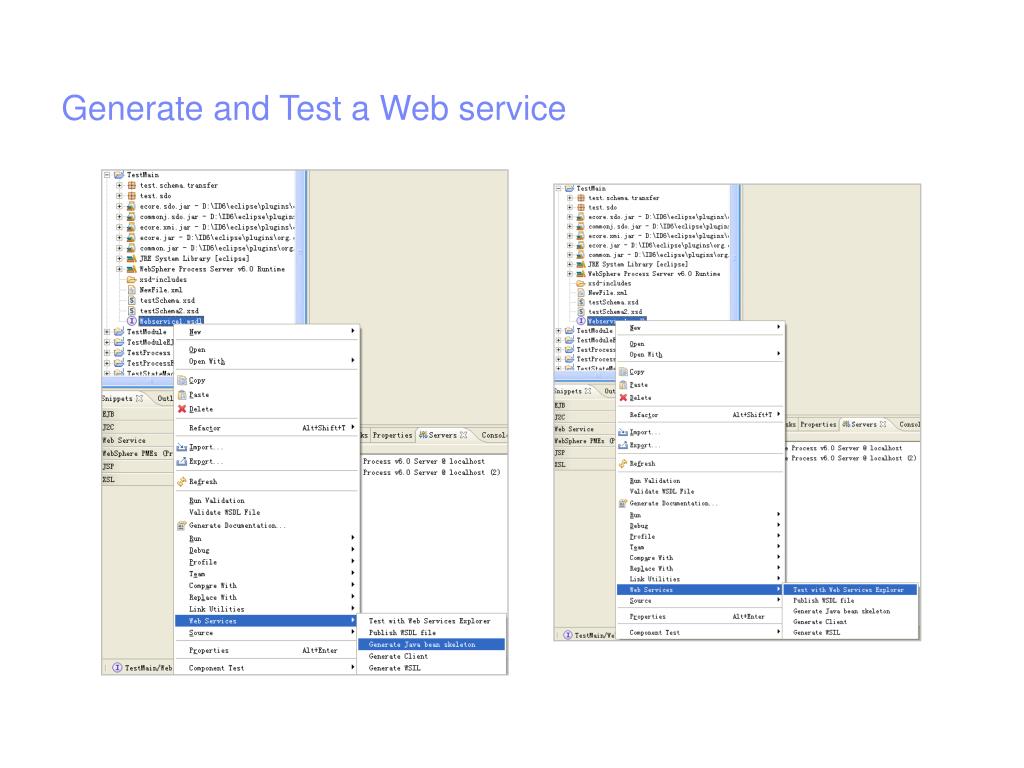Click tree panel vertical scrollbar in right screenshot

(x=735, y=252)
